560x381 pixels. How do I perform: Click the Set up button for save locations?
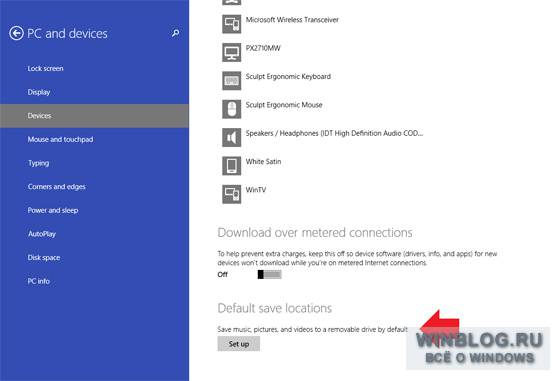239,344
